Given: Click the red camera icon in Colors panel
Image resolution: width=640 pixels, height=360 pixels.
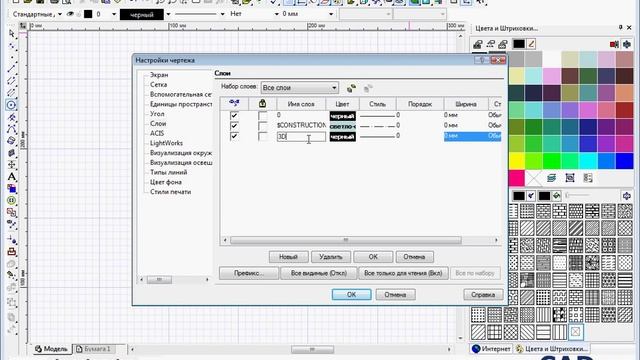Looking at the screenshot, I should pos(614,44).
